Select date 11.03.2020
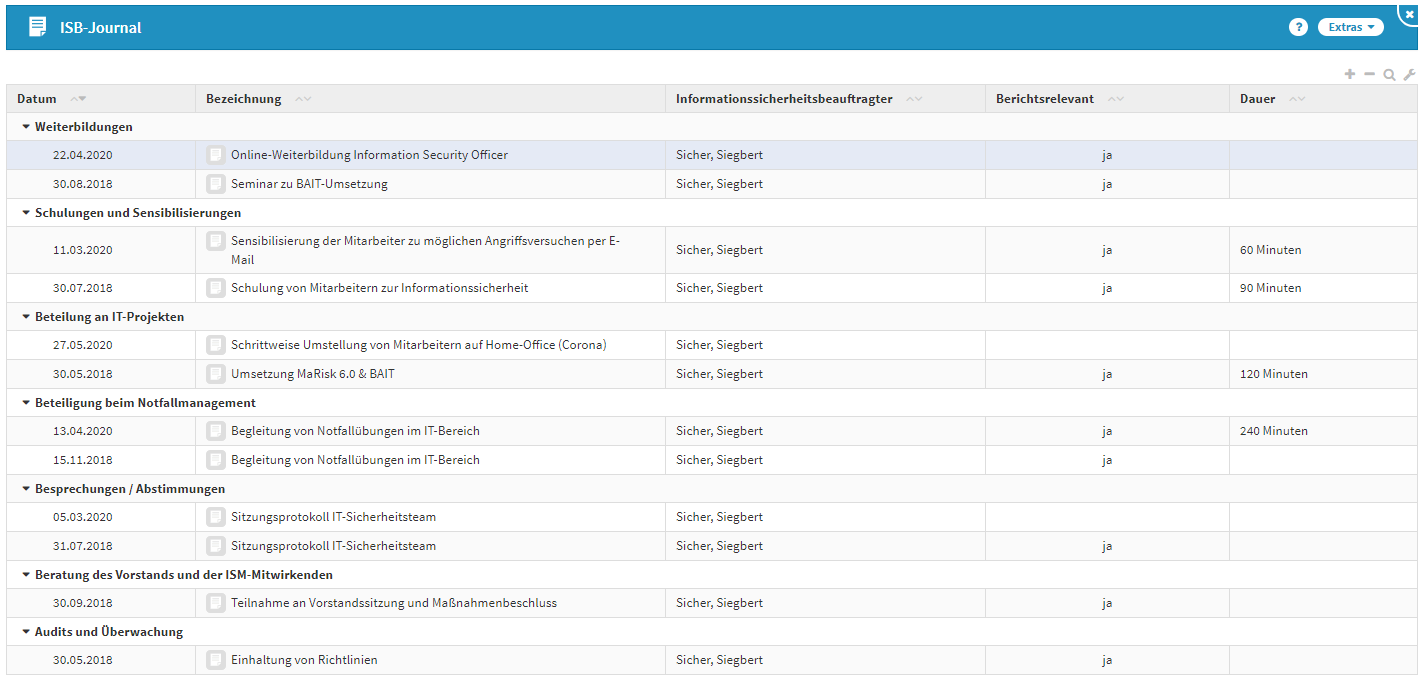The width and height of the screenshot is (1423, 685). [x=83, y=250]
